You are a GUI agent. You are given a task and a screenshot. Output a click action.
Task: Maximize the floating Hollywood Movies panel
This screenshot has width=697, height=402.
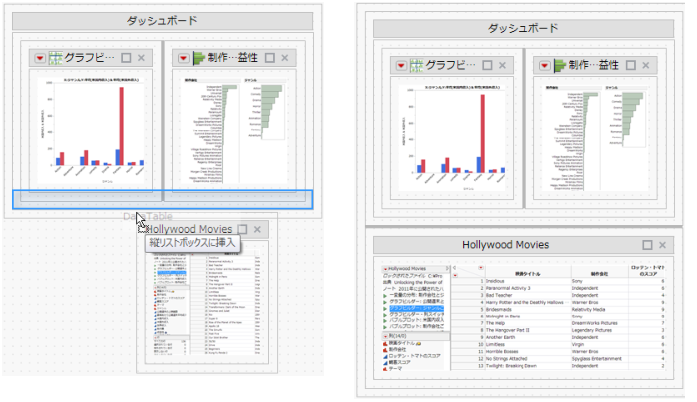[242, 229]
